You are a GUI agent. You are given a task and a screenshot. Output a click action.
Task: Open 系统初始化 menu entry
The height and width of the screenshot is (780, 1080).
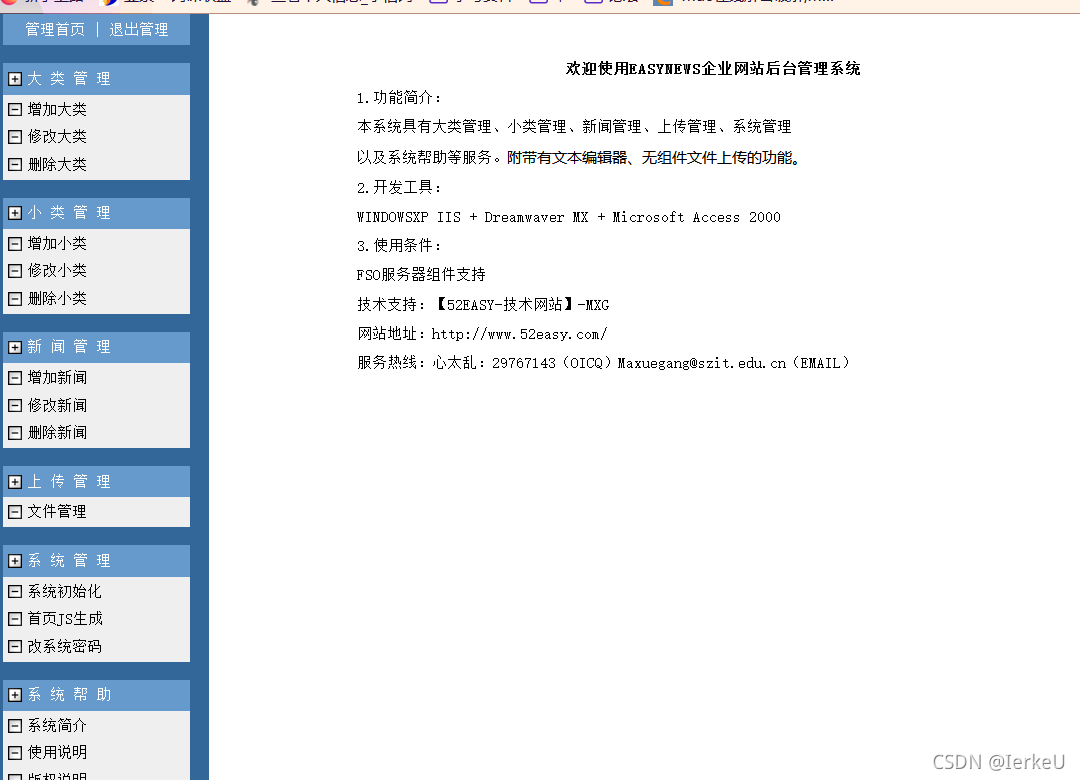click(65, 591)
